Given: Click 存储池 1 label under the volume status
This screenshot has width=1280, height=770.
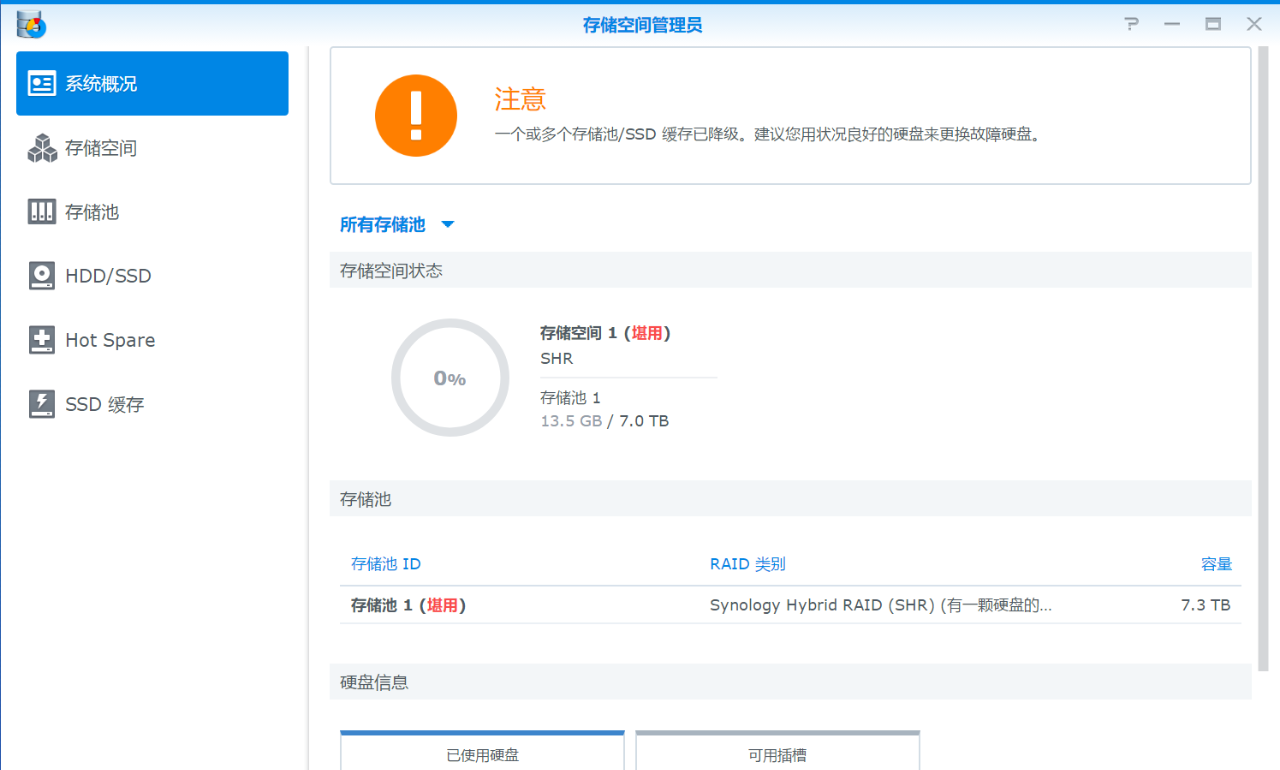Looking at the screenshot, I should tap(571, 397).
